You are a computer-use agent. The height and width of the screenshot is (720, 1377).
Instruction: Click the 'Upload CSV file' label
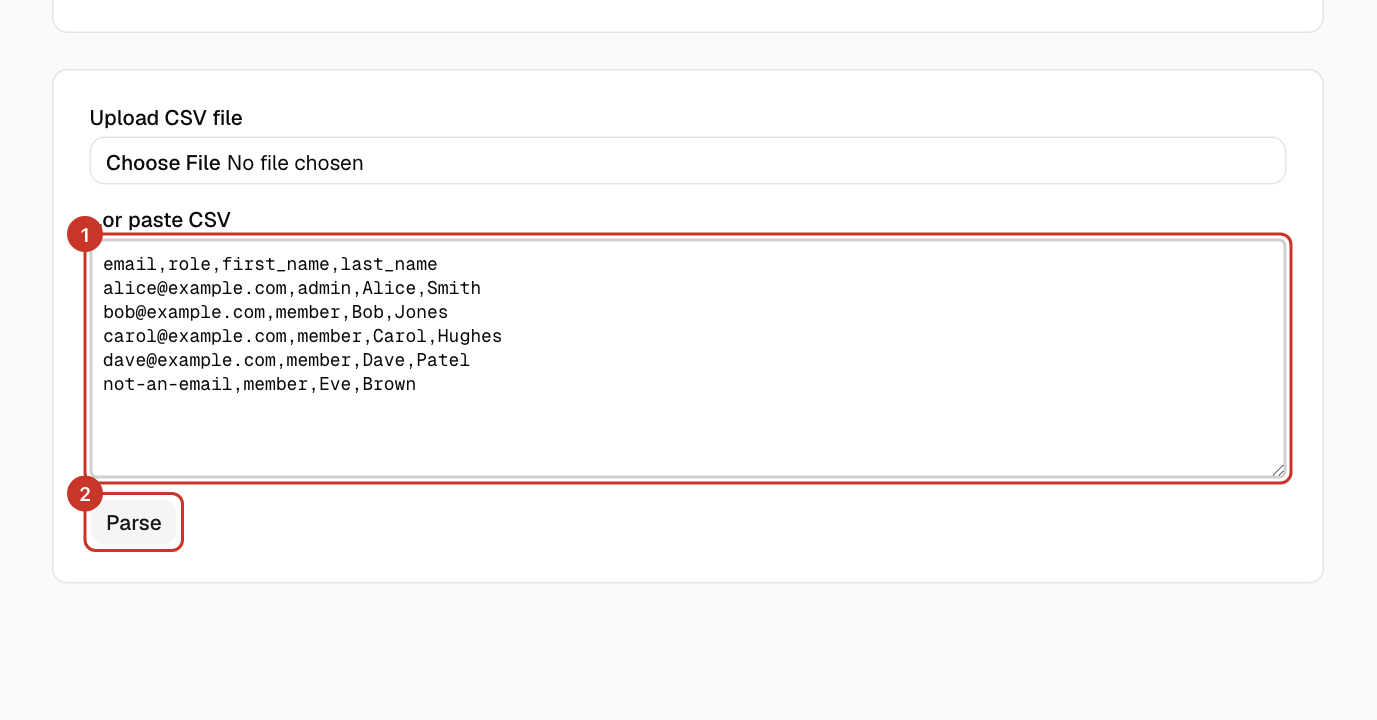[x=166, y=118]
